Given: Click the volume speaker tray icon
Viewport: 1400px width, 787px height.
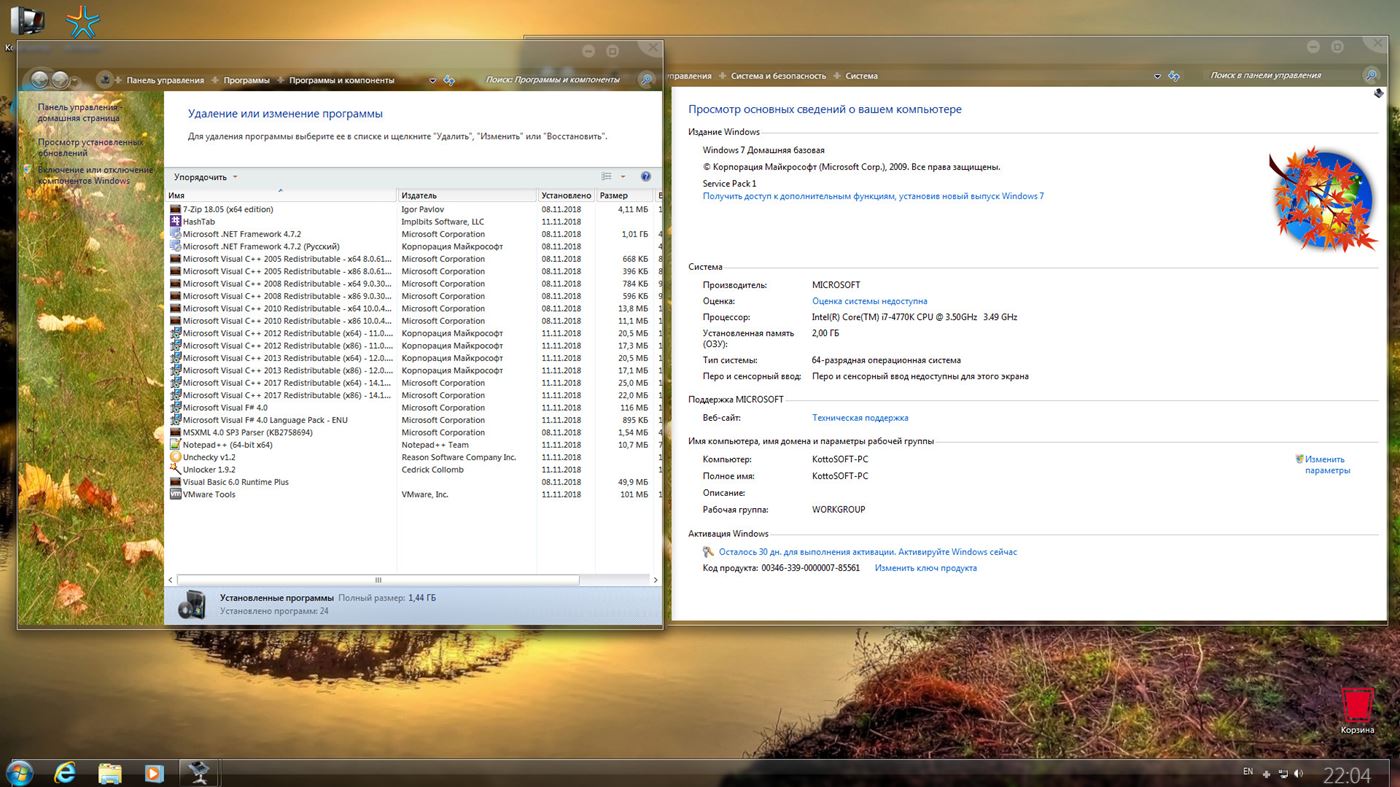Looking at the screenshot, I should pos(1298,774).
